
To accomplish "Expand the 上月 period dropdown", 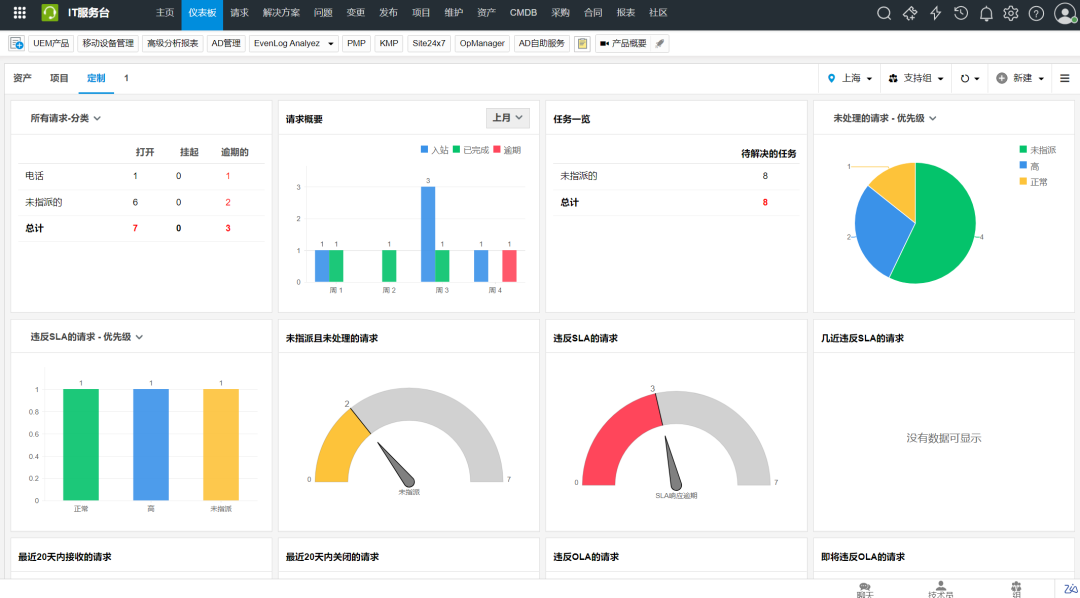I will (508, 118).
